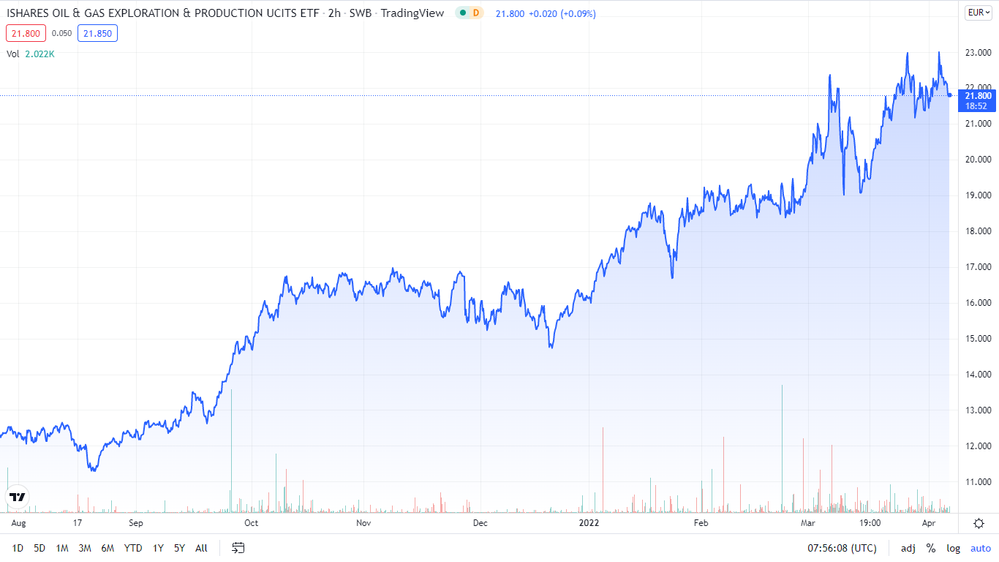Toggle log scale mode
Image resolution: width=999 pixels, height=562 pixels.
[x=953, y=548]
